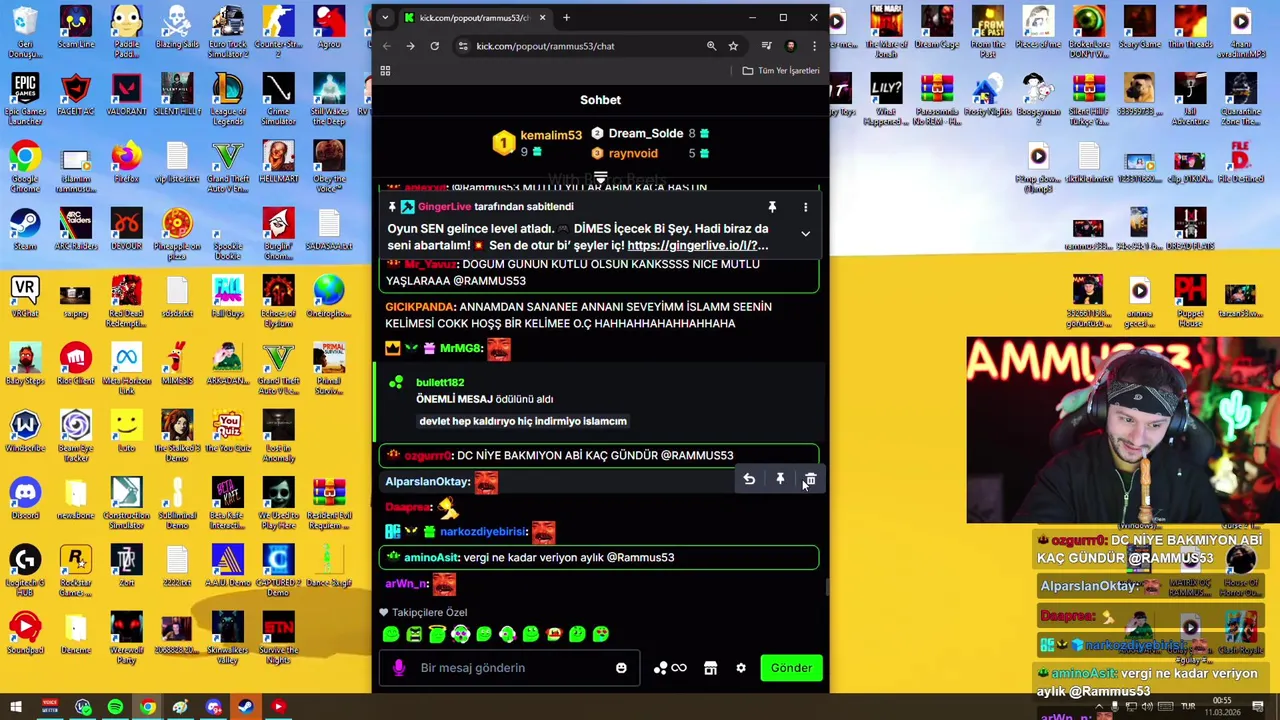Open raynvoid leaderboard profile
Image resolution: width=1280 pixels, height=720 pixels.
click(633, 153)
